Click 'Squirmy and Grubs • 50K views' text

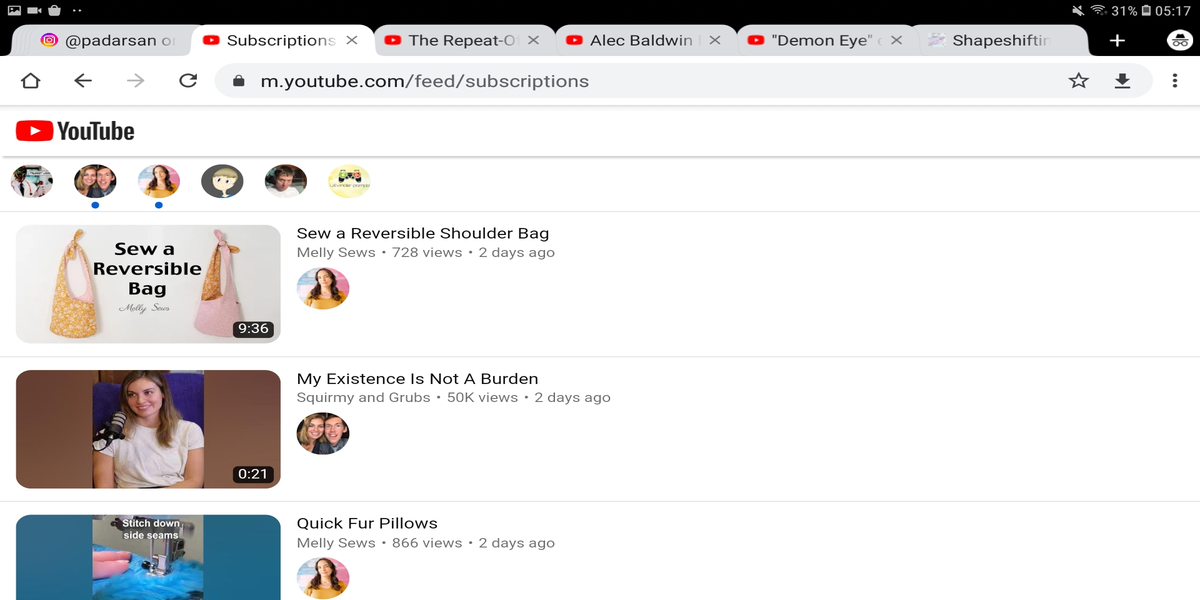click(408, 398)
